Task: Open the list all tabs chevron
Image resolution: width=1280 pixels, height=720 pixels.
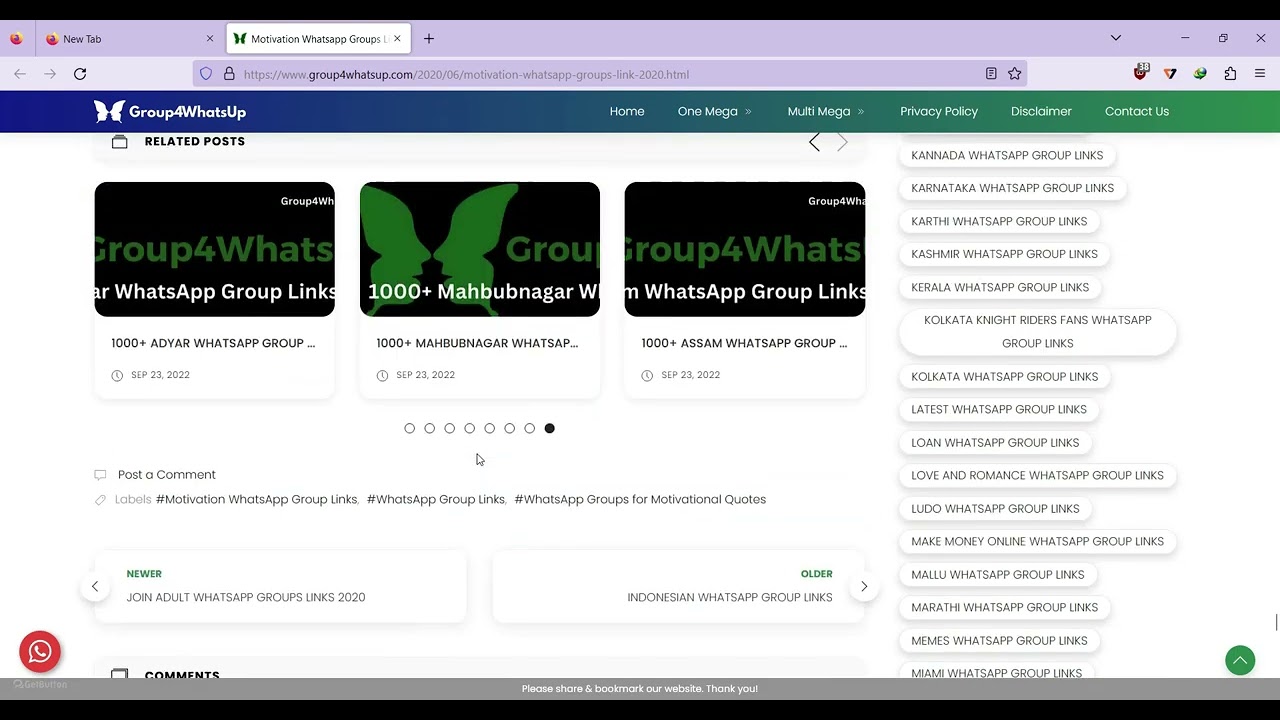Action: (1116, 38)
